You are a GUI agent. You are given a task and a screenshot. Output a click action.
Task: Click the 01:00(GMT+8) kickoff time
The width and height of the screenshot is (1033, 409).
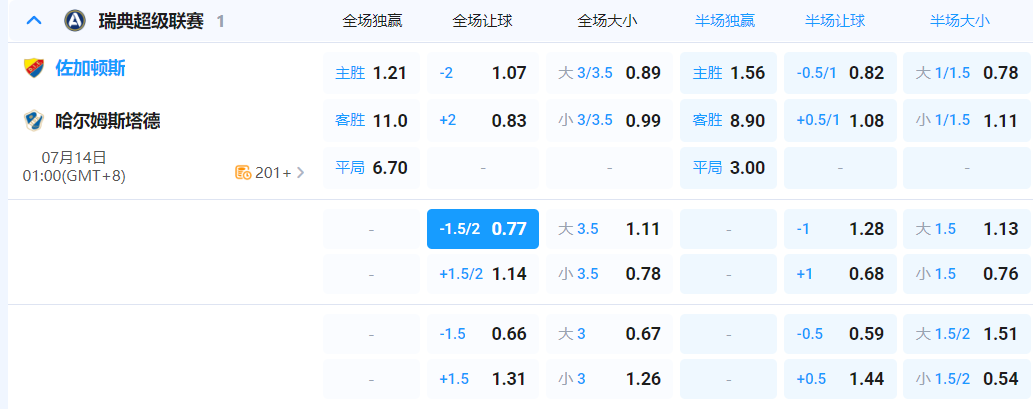click(x=74, y=177)
